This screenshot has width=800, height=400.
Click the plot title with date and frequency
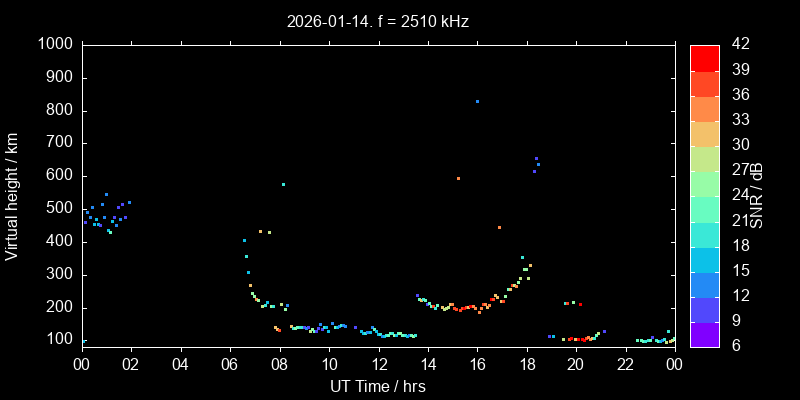click(377, 21)
